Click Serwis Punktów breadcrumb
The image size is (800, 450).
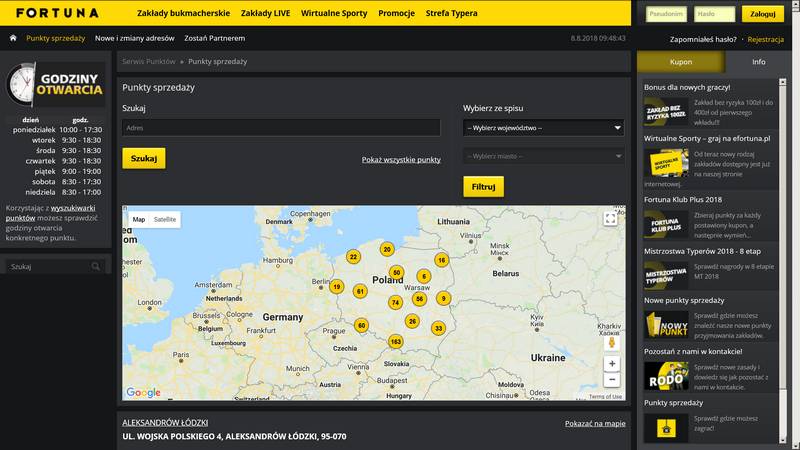(148, 61)
